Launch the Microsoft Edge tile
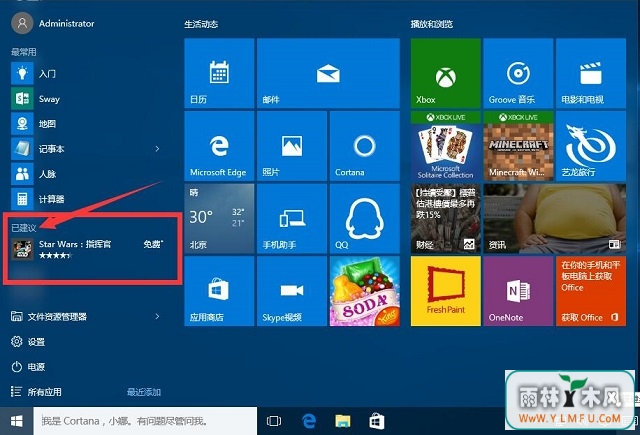640x435 pixels. (219, 146)
